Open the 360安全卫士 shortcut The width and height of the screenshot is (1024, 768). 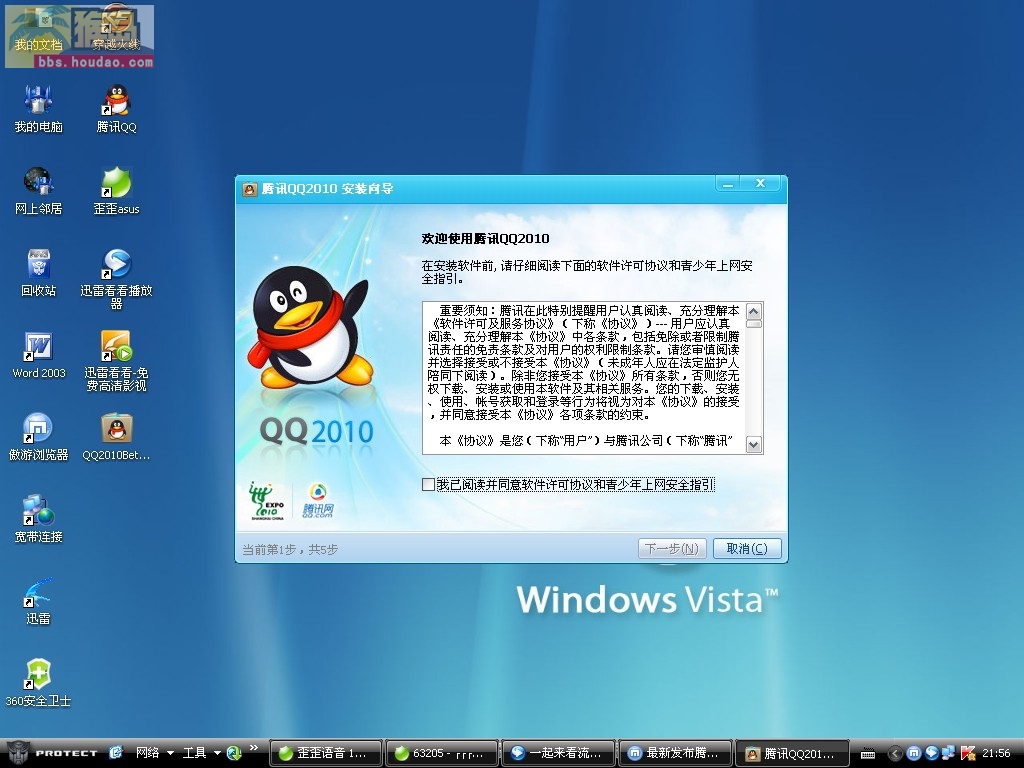point(38,683)
